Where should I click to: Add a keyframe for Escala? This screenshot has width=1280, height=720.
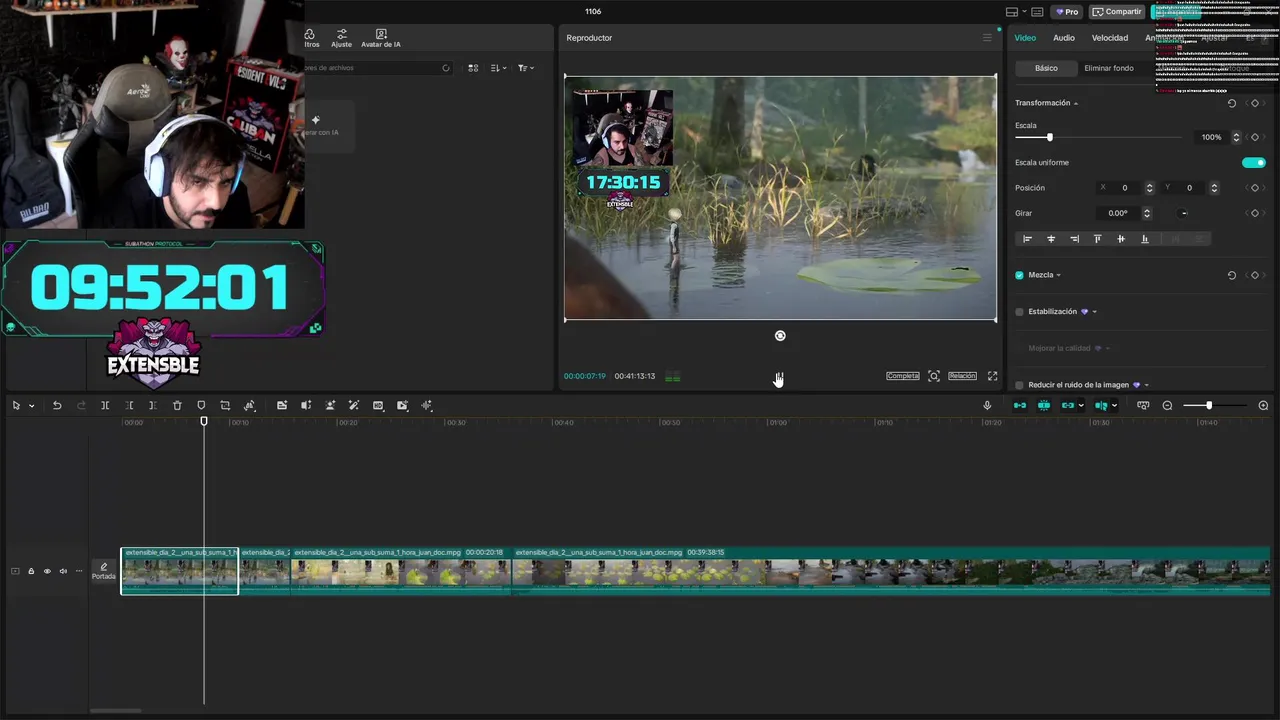(x=1255, y=137)
